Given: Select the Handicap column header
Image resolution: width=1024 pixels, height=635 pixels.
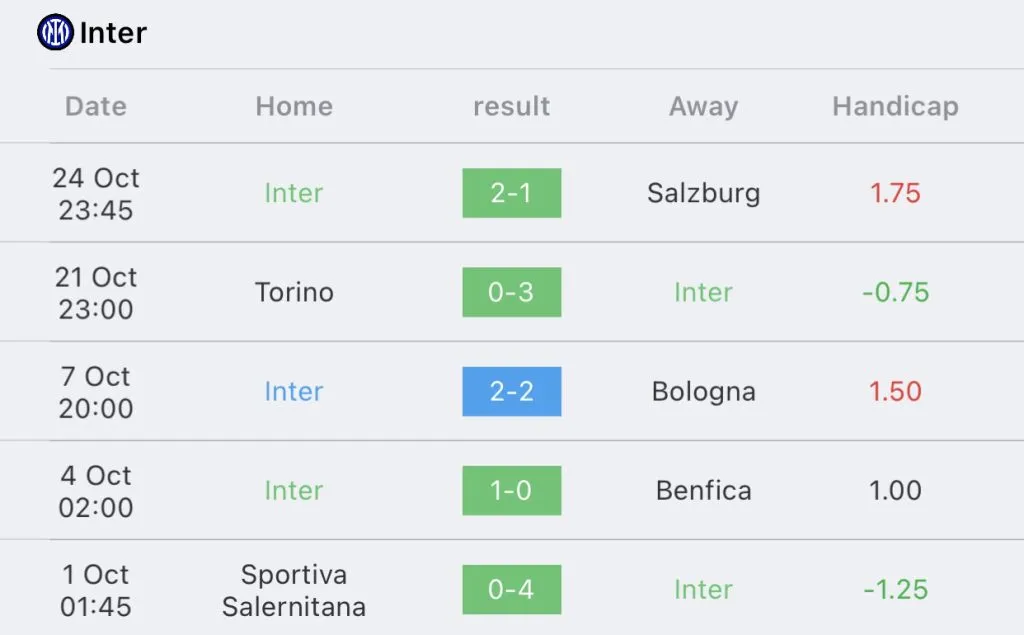Looking at the screenshot, I should (x=895, y=106).
